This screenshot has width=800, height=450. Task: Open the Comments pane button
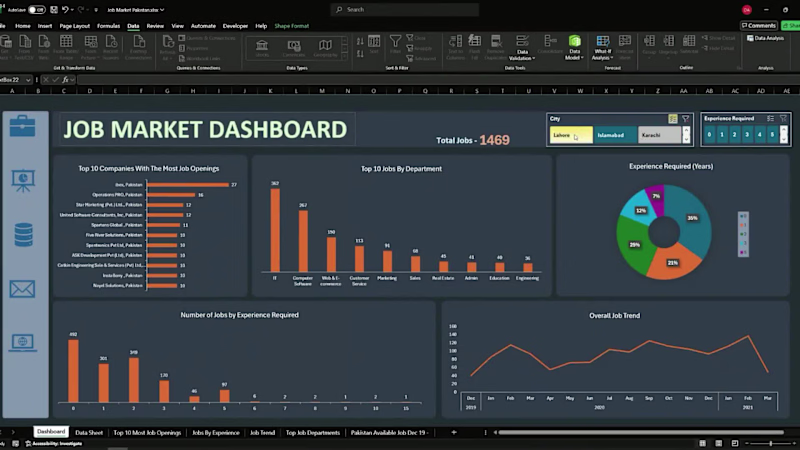pyautogui.click(x=758, y=26)
